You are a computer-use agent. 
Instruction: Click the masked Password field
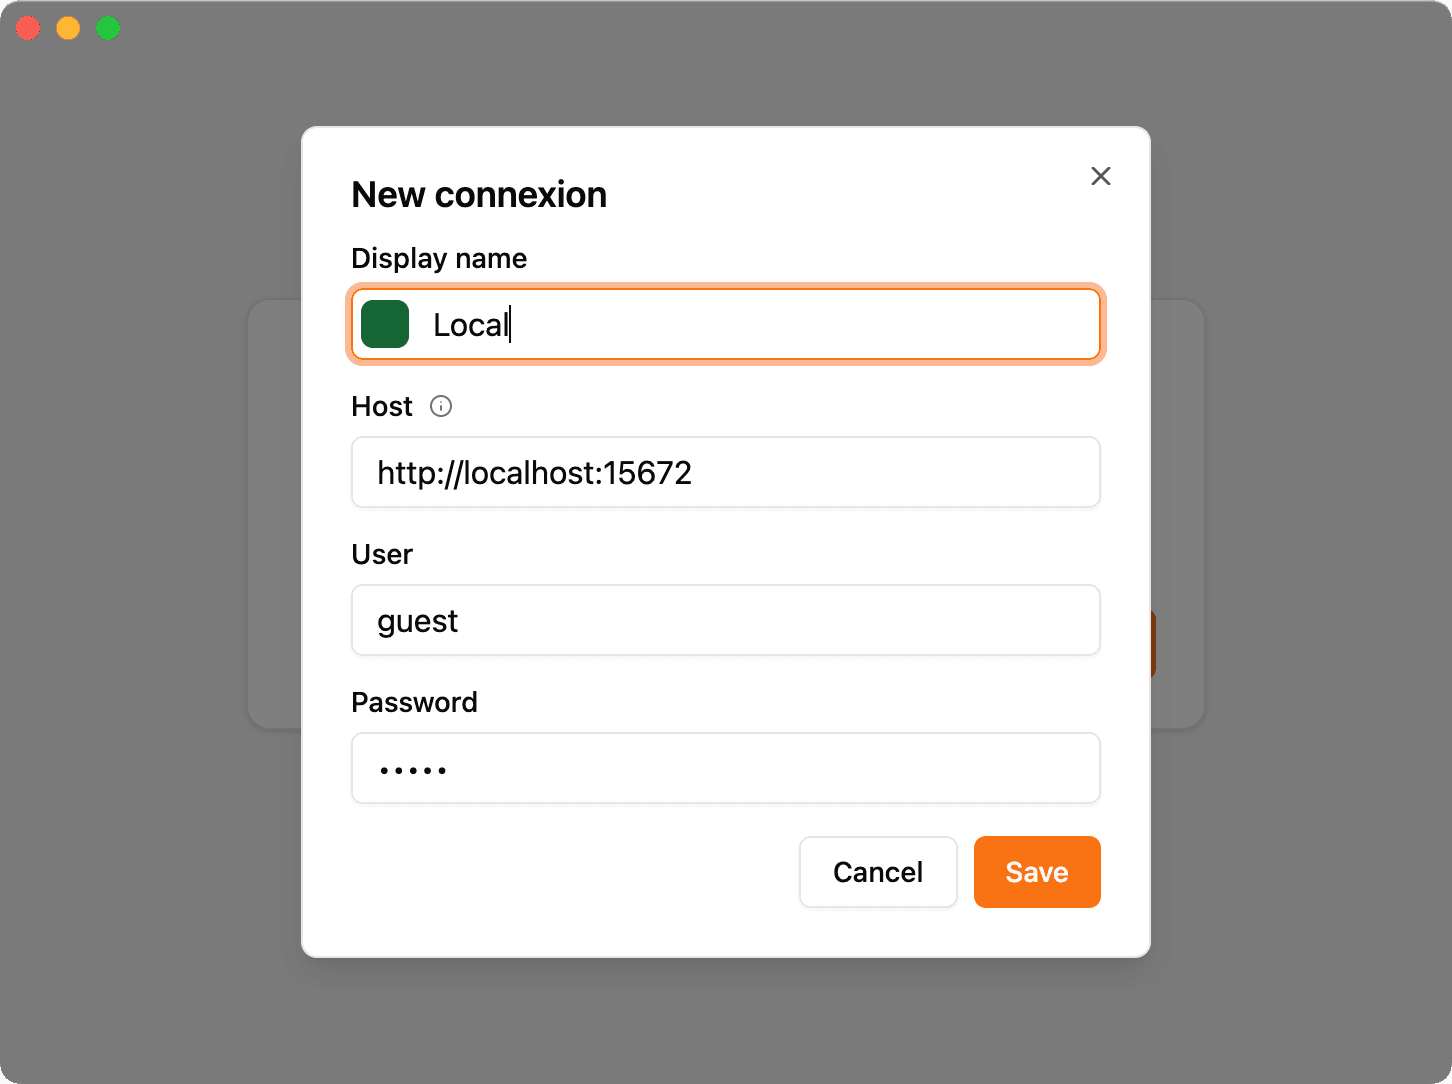(725, 768)
